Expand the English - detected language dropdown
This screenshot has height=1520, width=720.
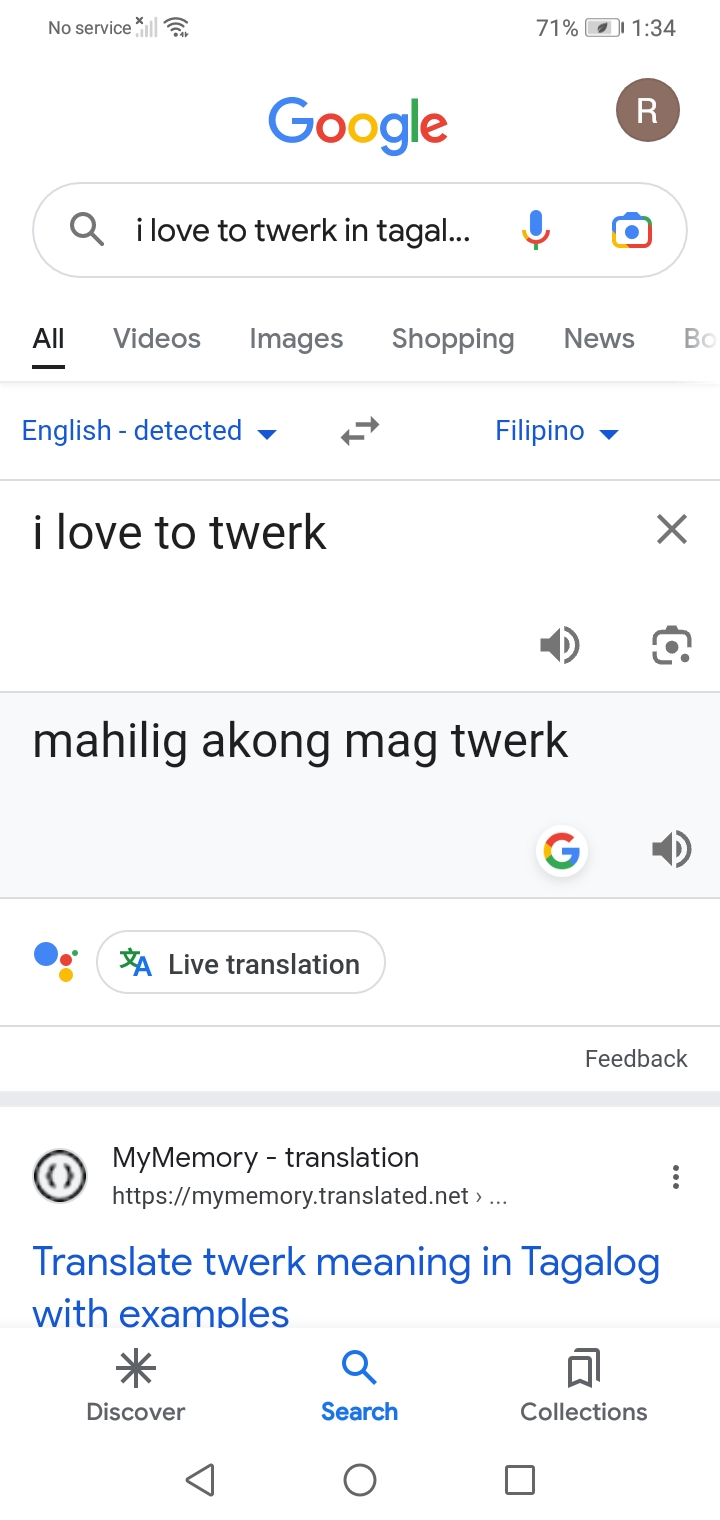click(148, 431)
